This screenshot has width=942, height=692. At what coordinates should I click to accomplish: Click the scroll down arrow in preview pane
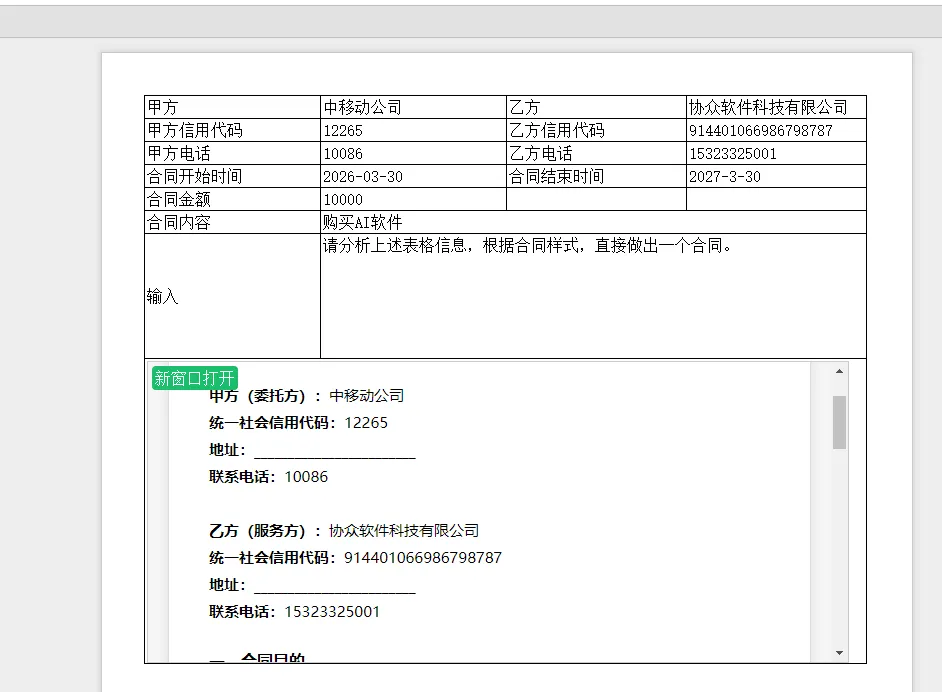839,652
